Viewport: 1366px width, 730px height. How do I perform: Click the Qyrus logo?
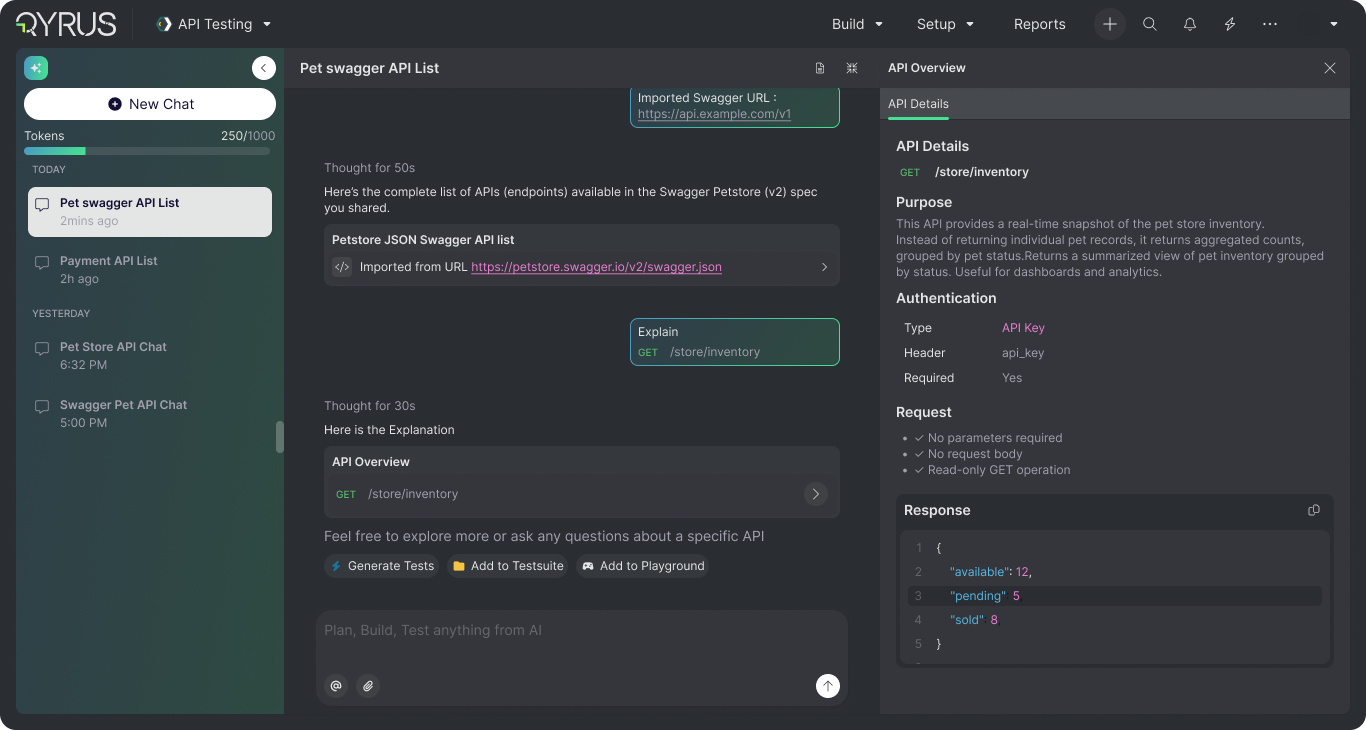pos(66,24)
